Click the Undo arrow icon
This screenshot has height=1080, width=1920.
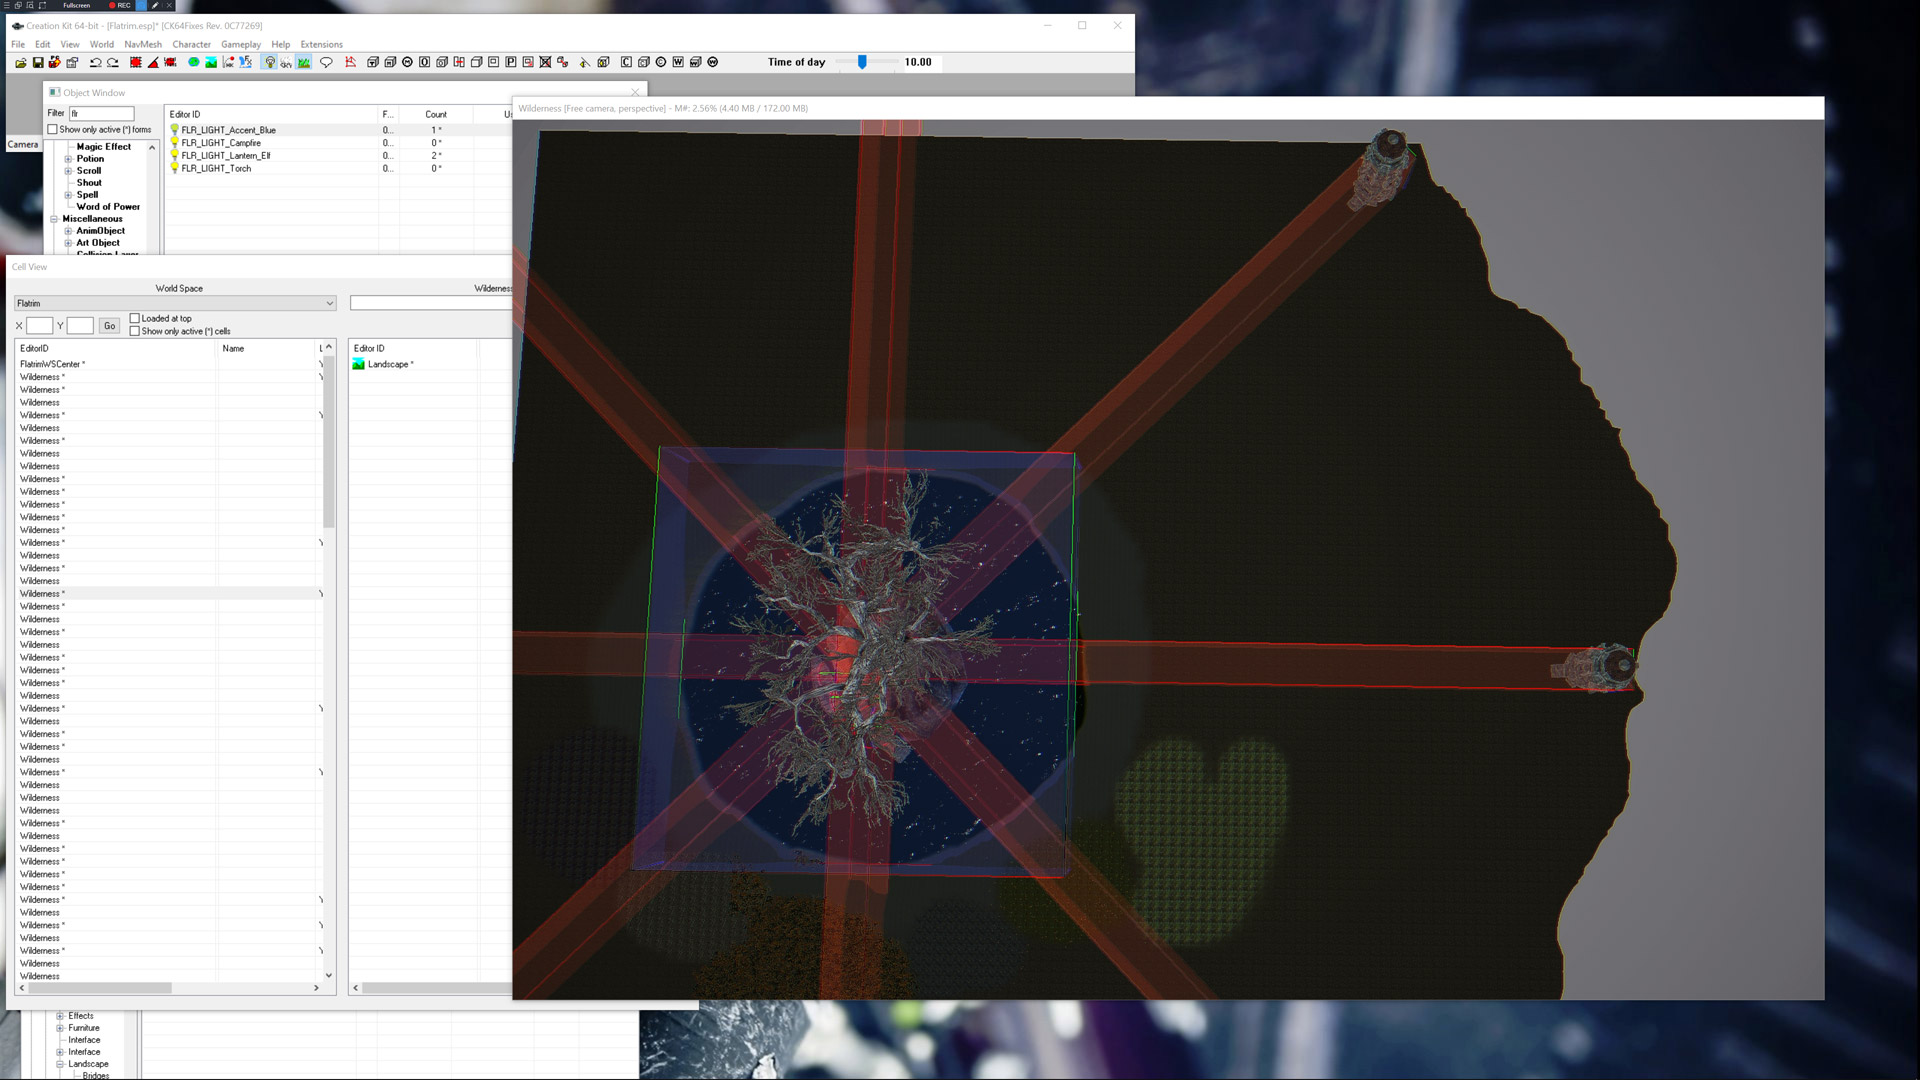(x=96, y=62)
